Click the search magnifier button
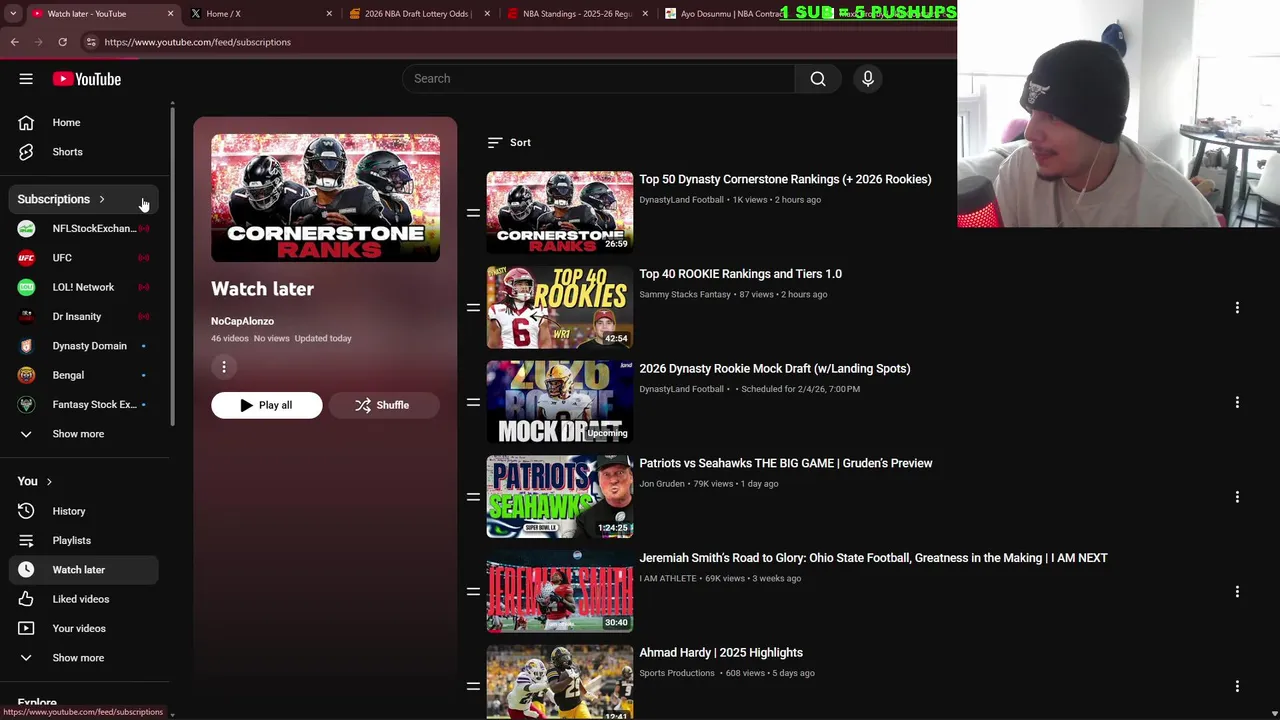Screen dimensions: 1280x720 (818, 79)
